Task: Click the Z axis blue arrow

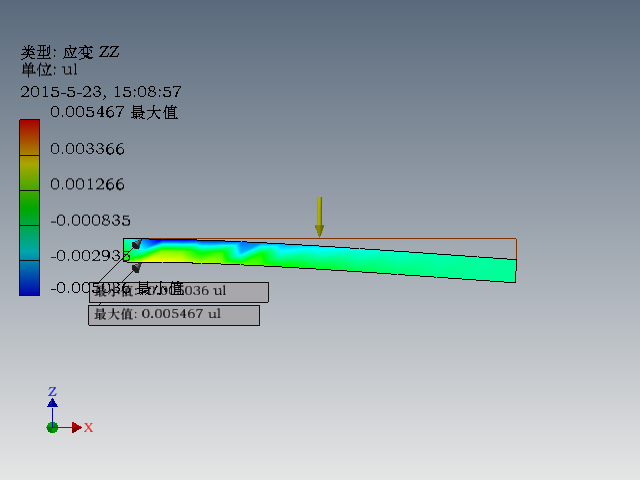Action: [52, 403]
